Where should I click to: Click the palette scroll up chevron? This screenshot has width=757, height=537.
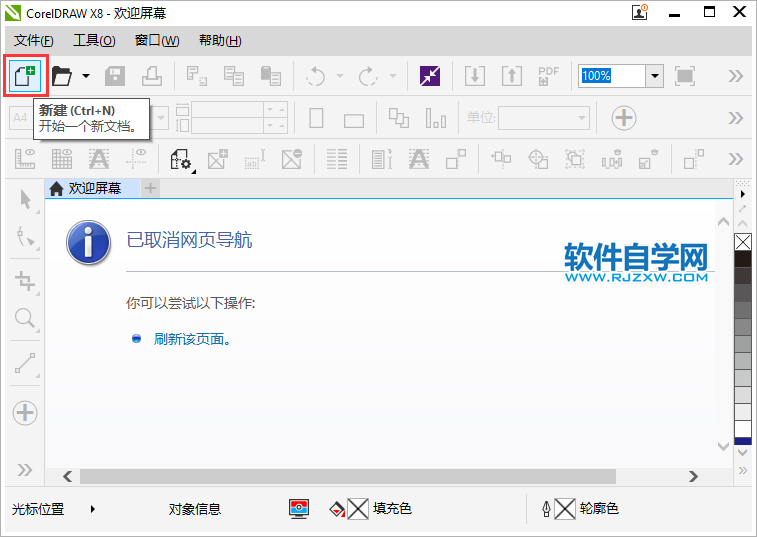point(743,224)
